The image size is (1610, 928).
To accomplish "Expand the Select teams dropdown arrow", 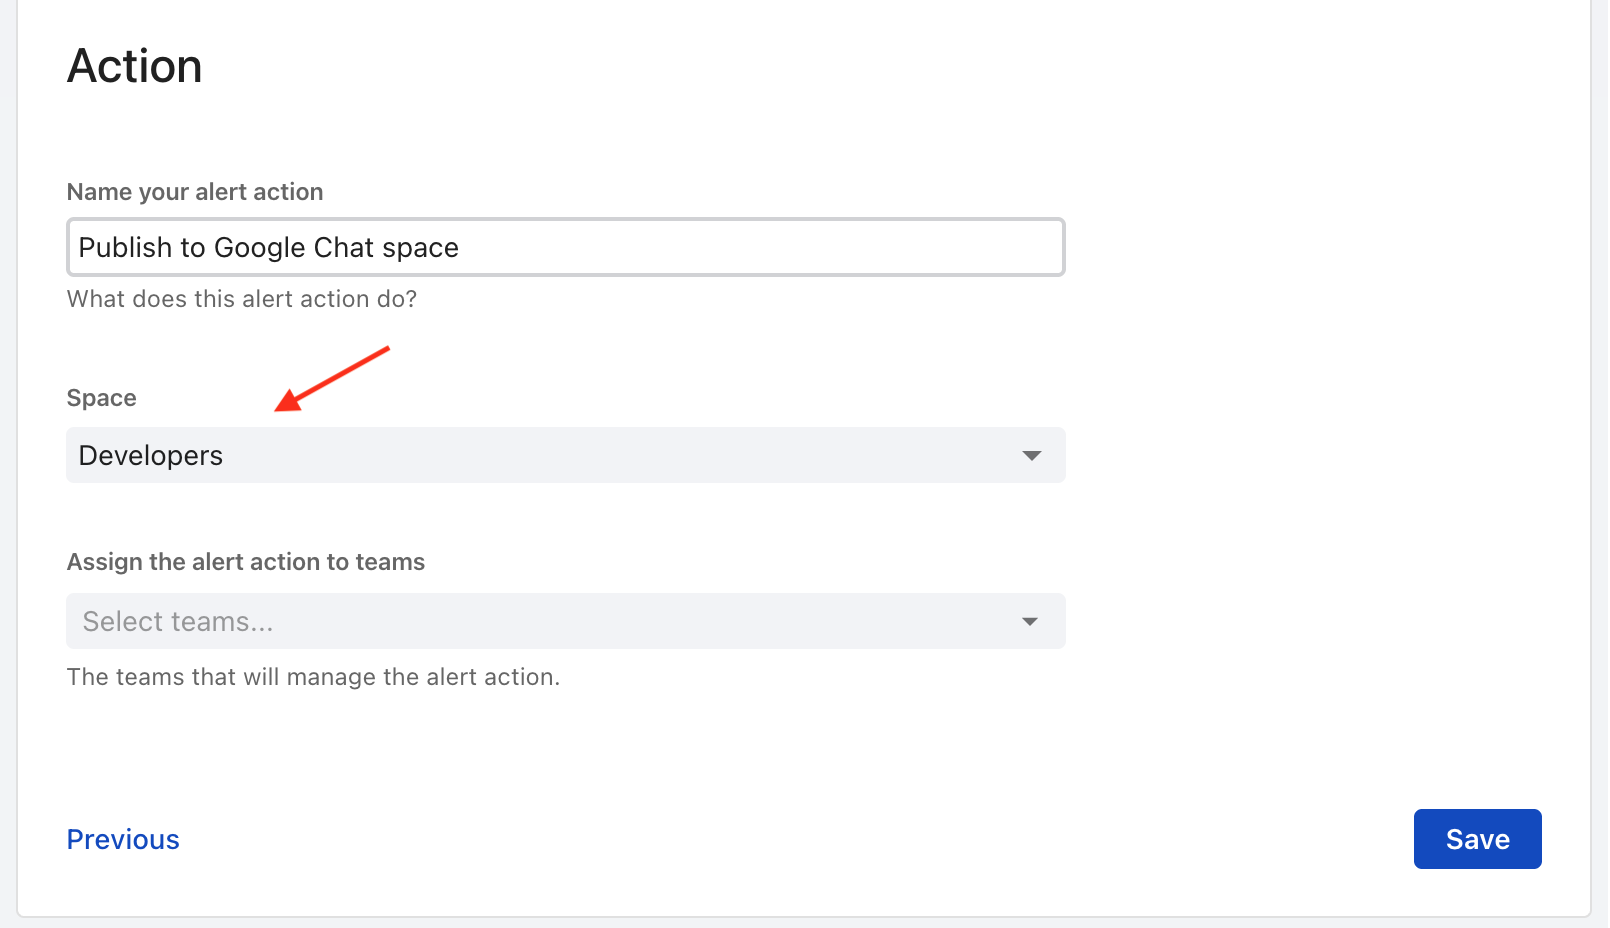I will point(1029,622).
